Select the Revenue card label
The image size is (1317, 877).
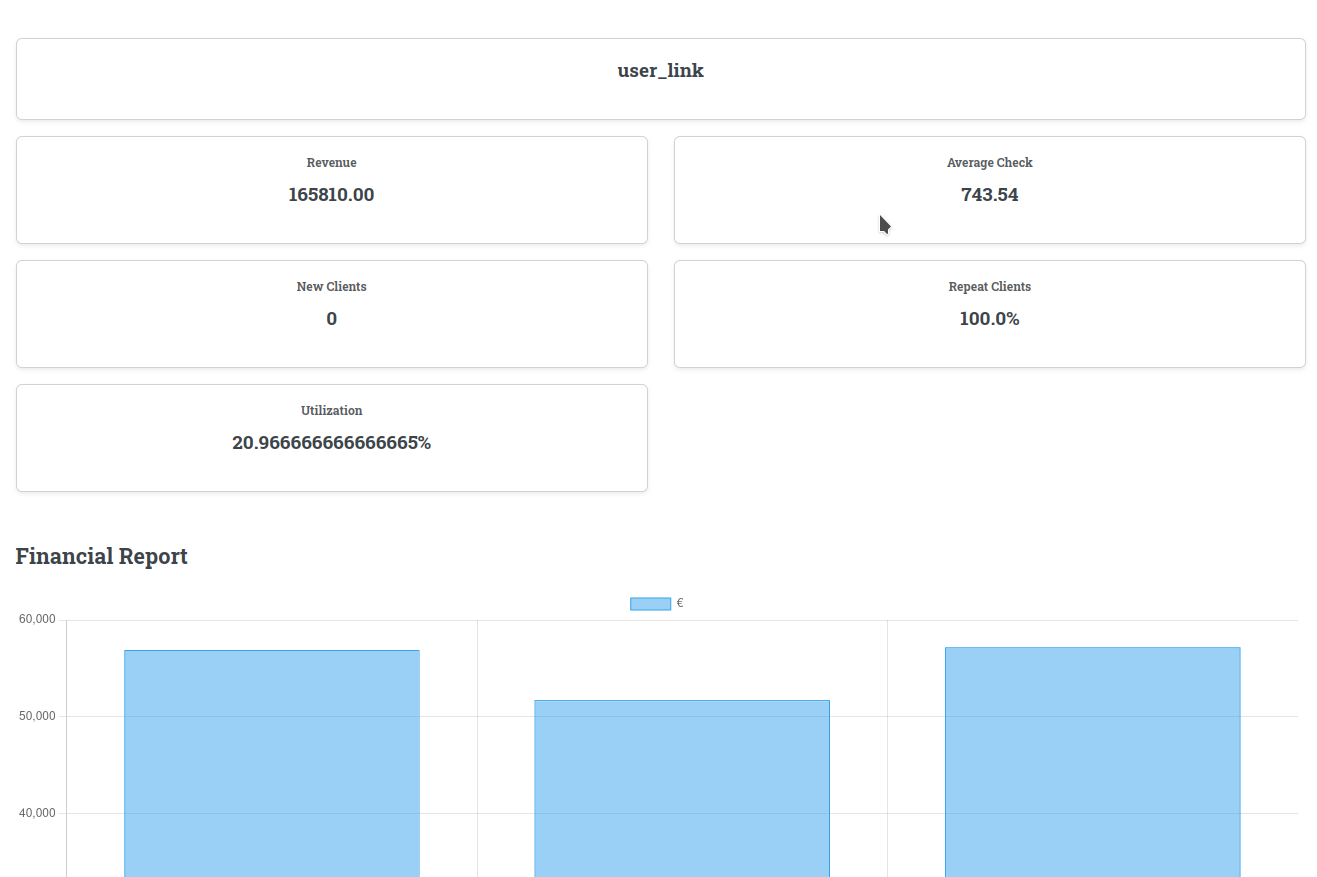coord(331,163)
